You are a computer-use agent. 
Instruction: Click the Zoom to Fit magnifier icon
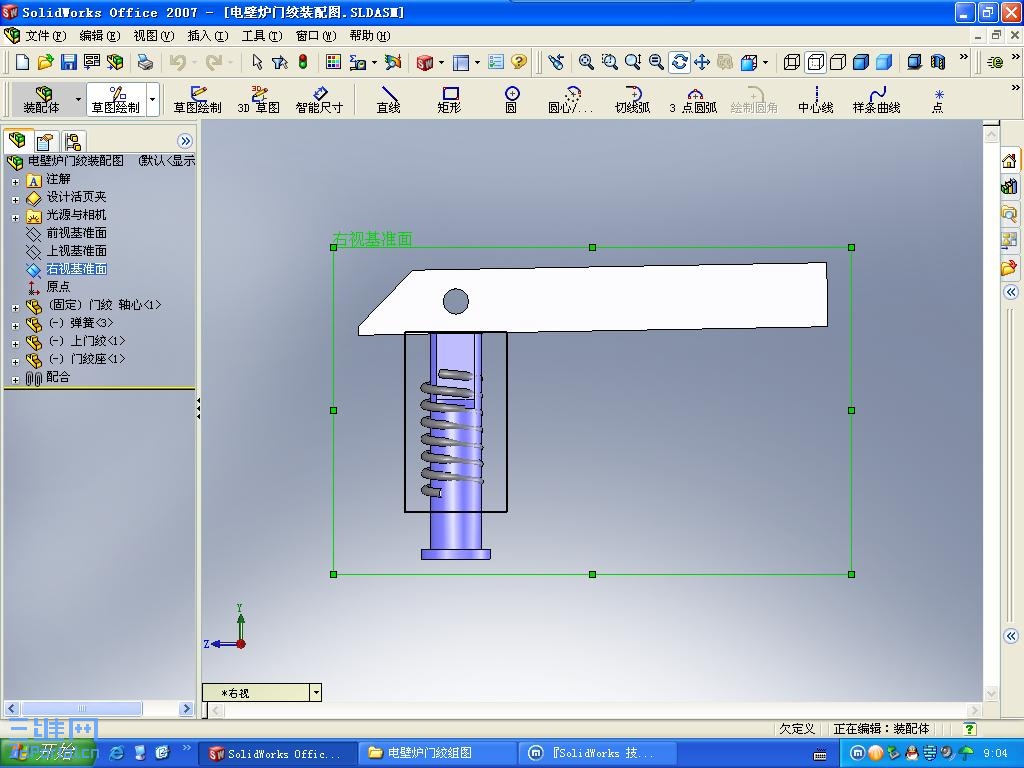tap(586, 62)
